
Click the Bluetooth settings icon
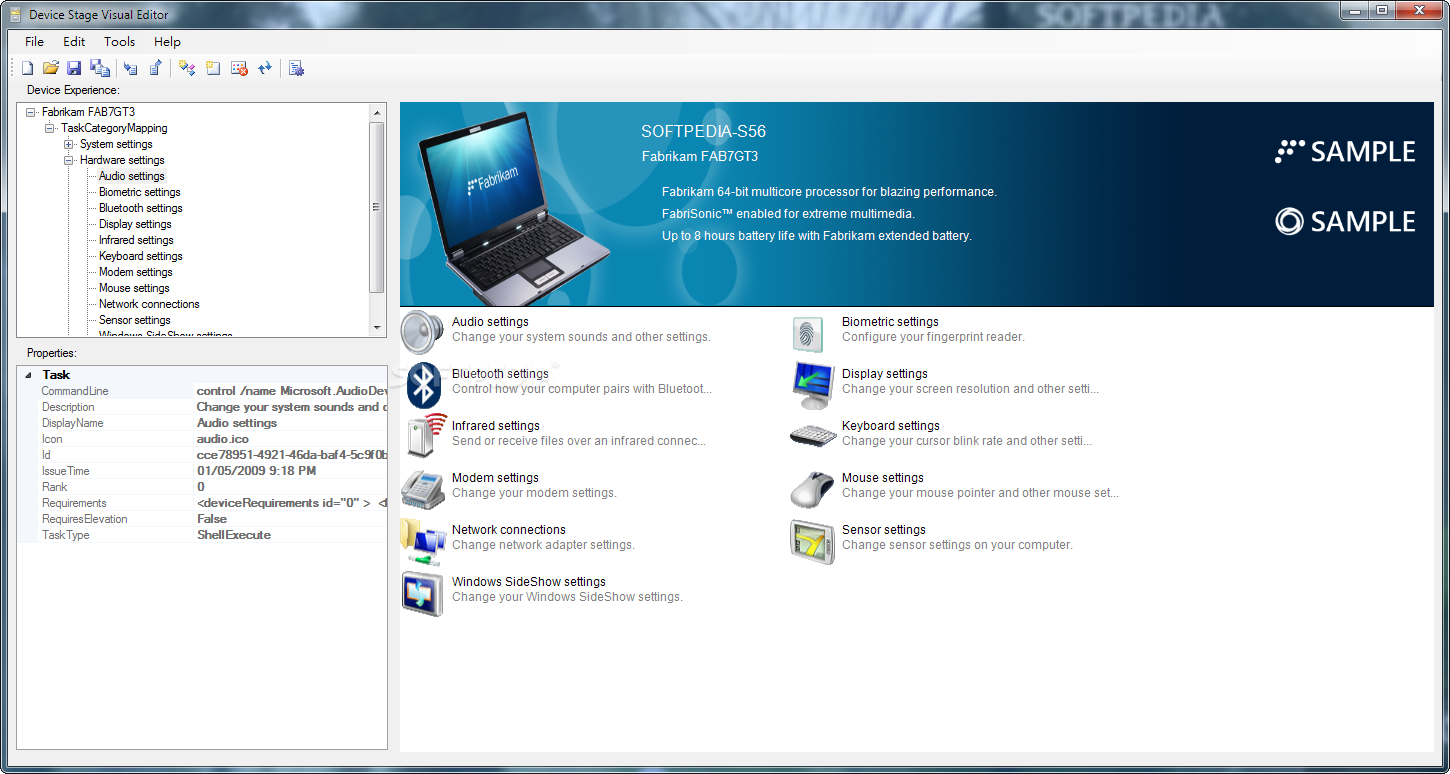tap(424, 384)
